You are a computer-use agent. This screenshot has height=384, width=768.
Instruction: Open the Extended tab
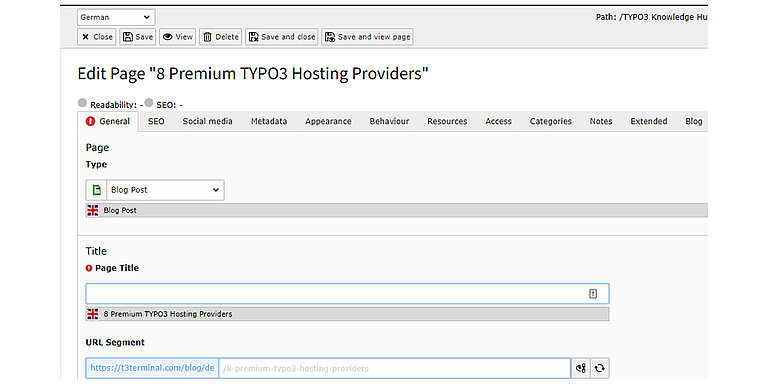point(649,121)
